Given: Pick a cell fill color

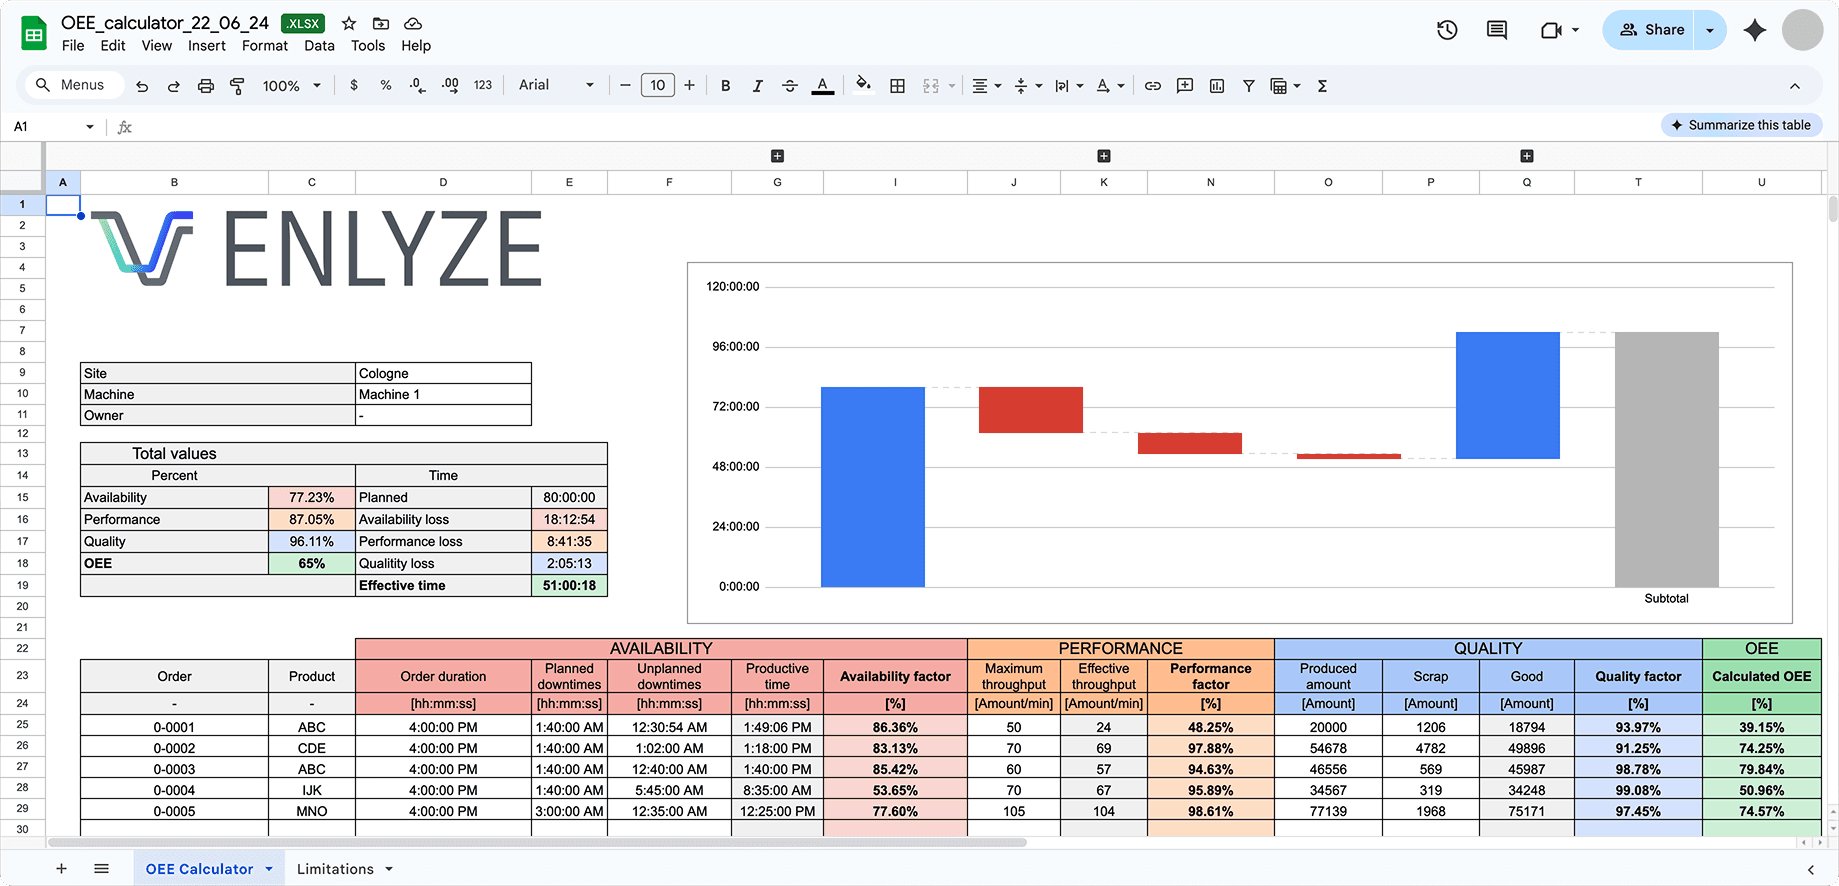Looking at the screenshot, I should (863, 86).
